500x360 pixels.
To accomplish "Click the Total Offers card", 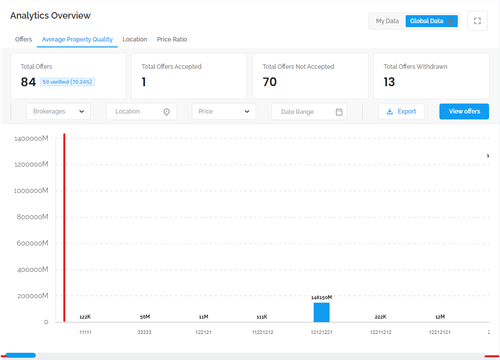I will (x=68, y=76).
